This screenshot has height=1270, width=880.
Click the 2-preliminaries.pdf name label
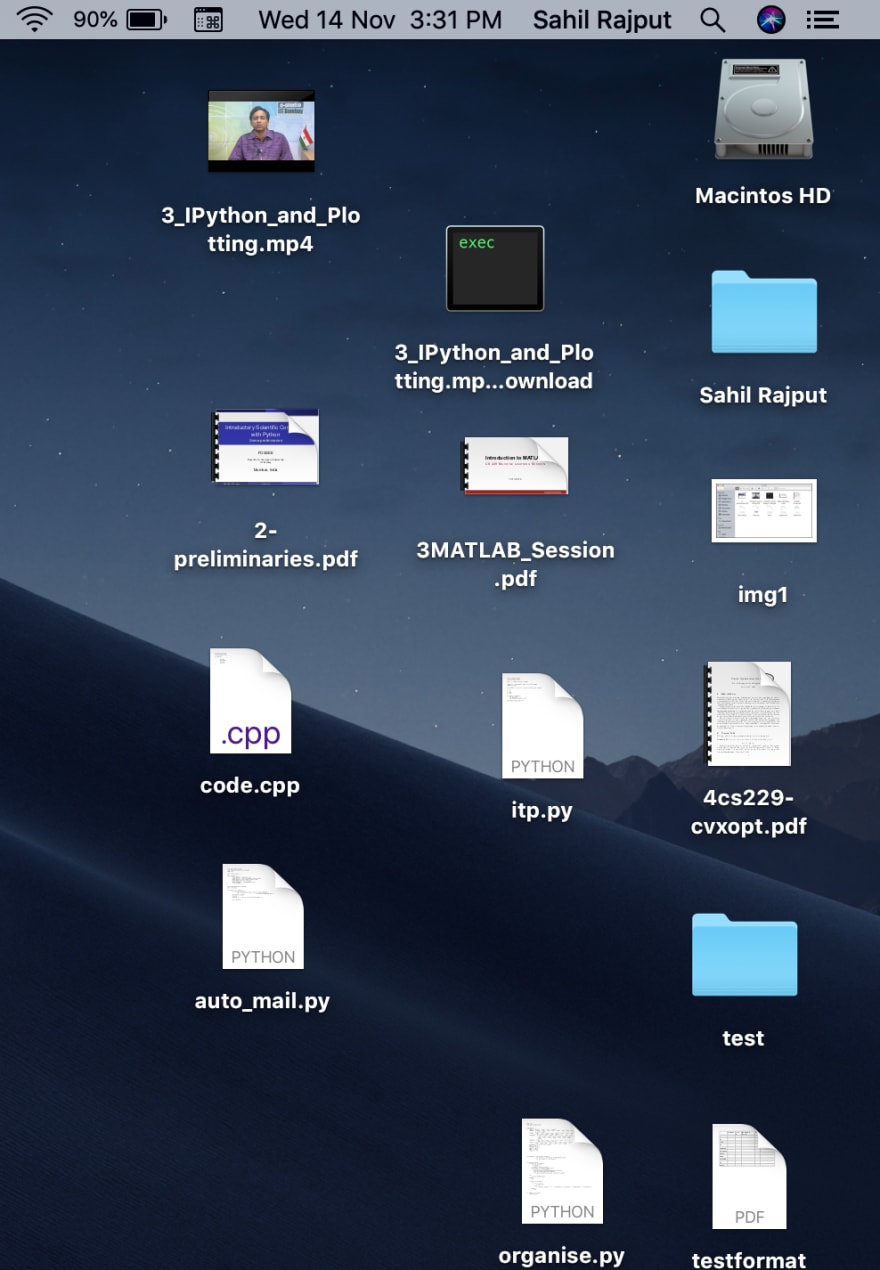coord(265,545)
